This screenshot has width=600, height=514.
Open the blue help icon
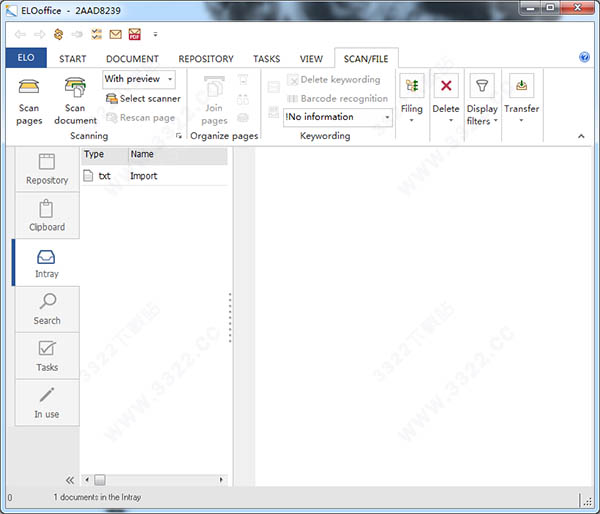(584, 57)
